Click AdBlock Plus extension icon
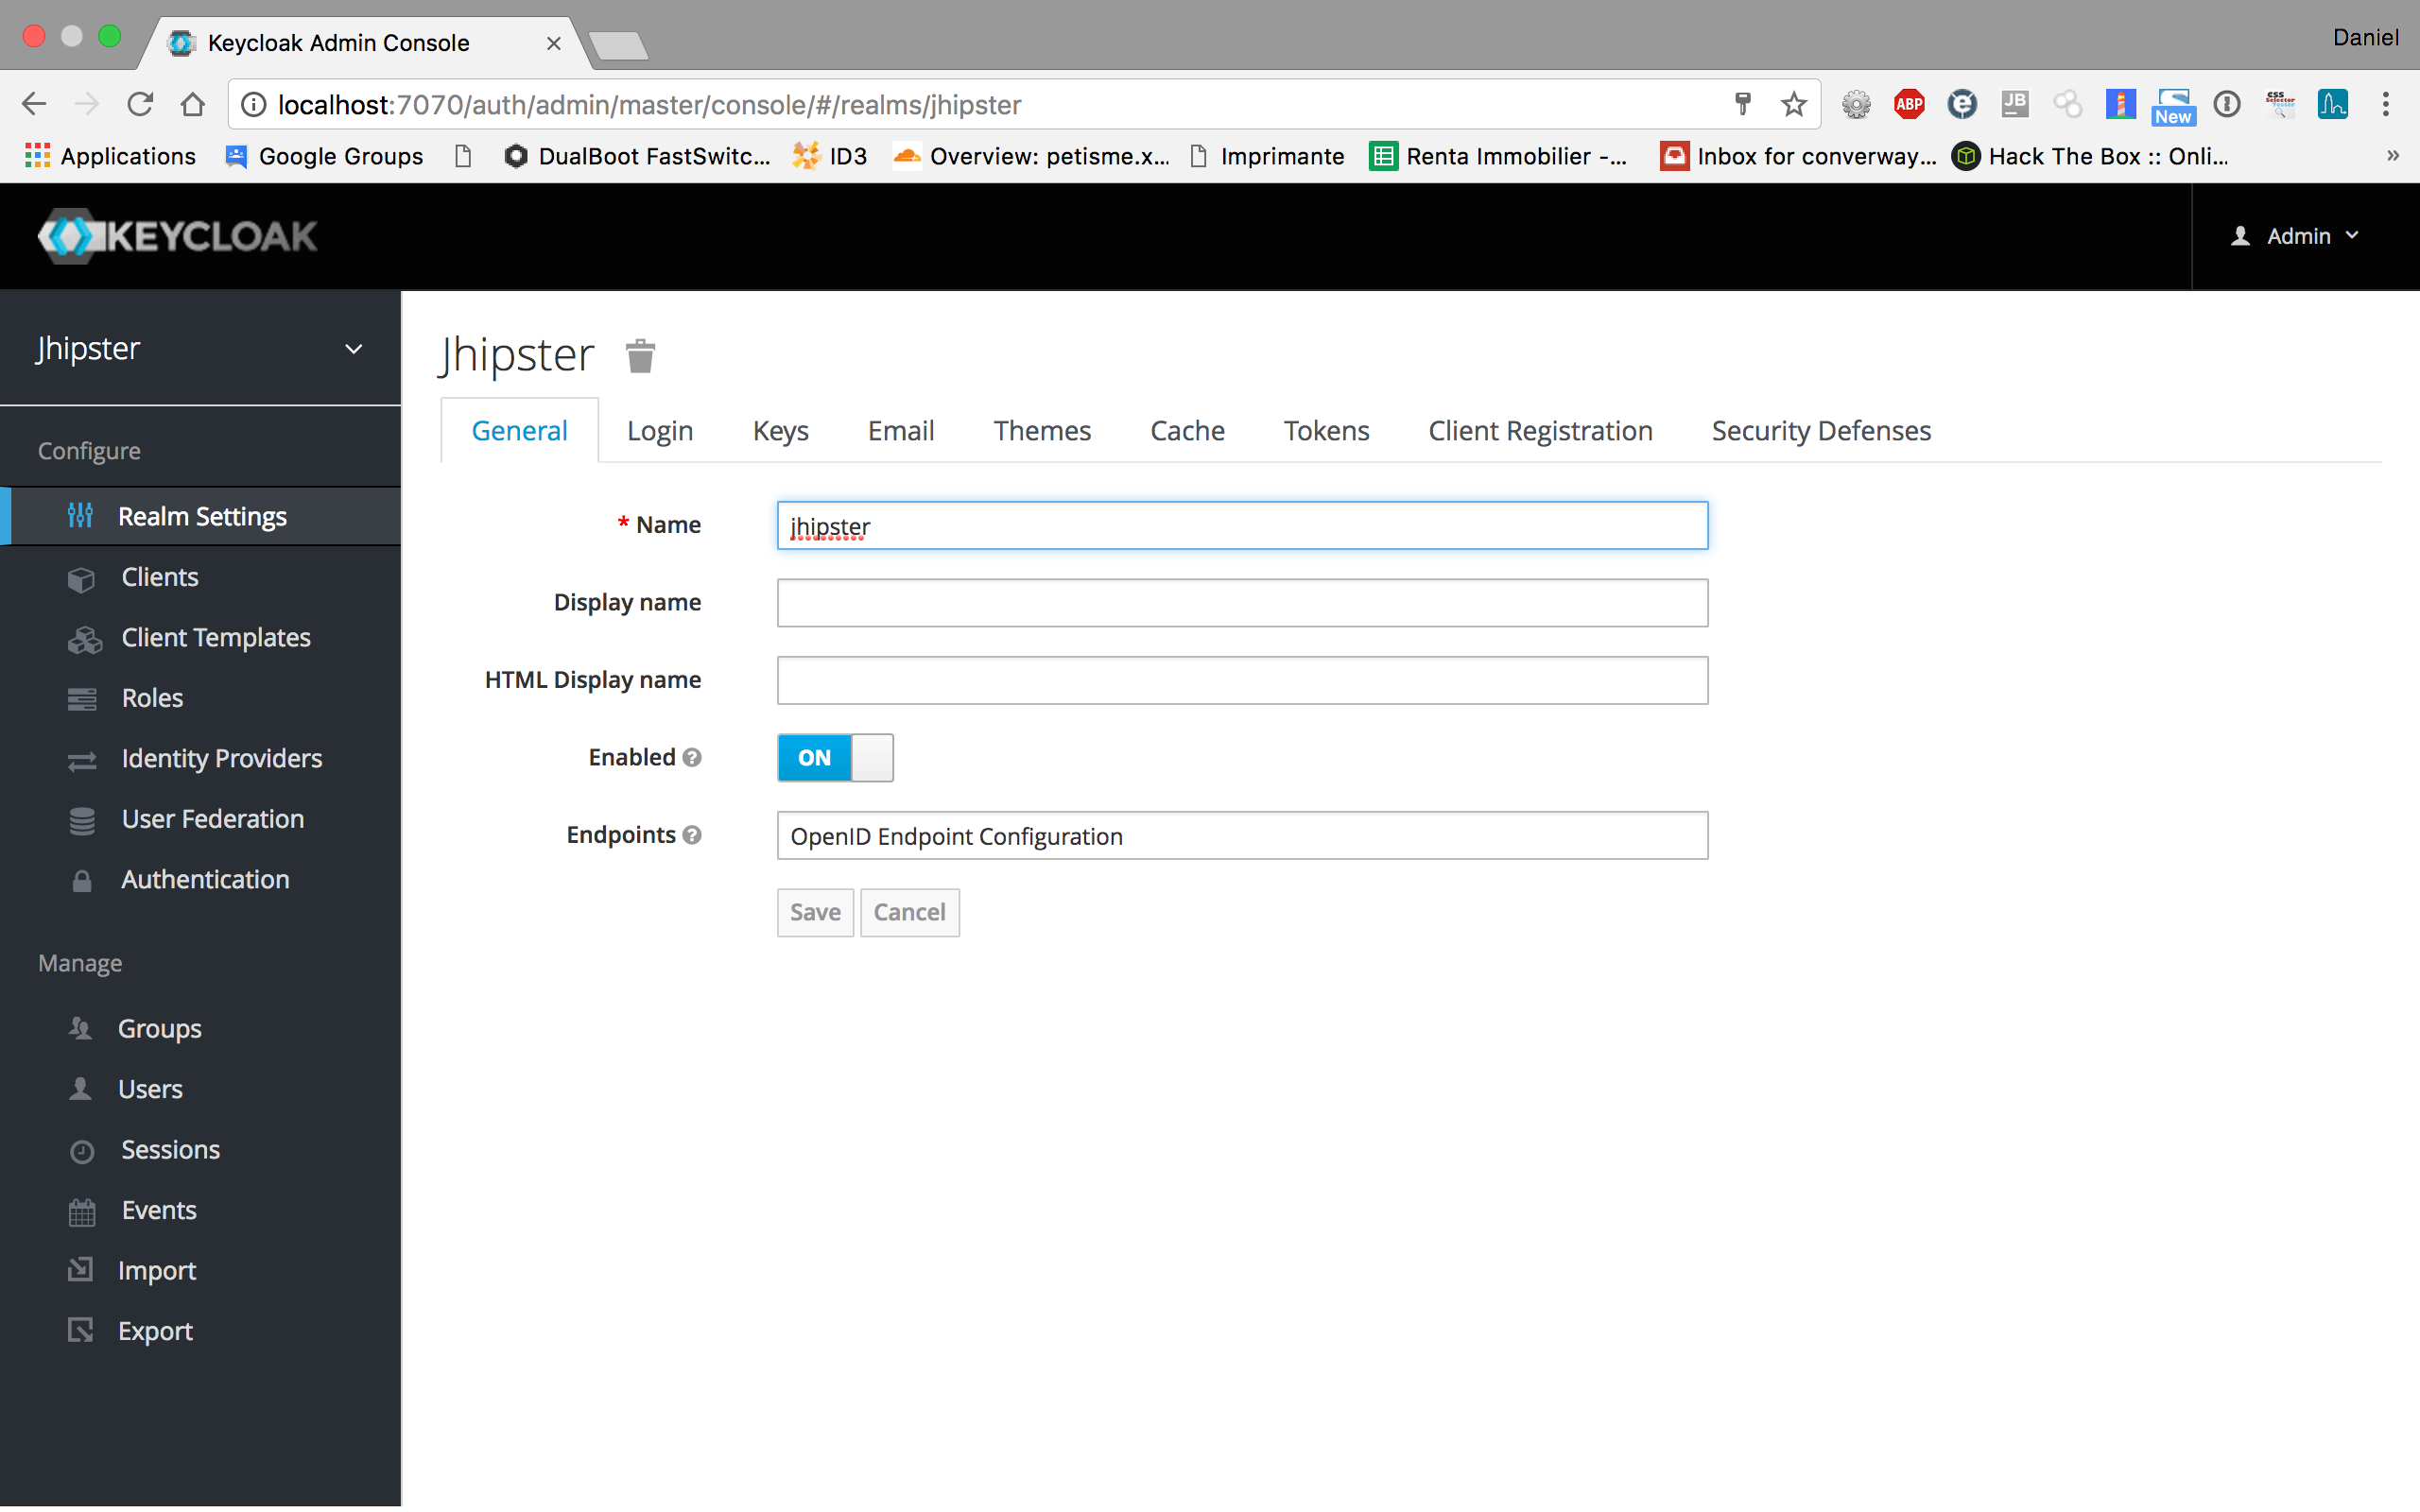Image resolution: width=2420 pixels, height=1512 pixels. coord(1908,104)
